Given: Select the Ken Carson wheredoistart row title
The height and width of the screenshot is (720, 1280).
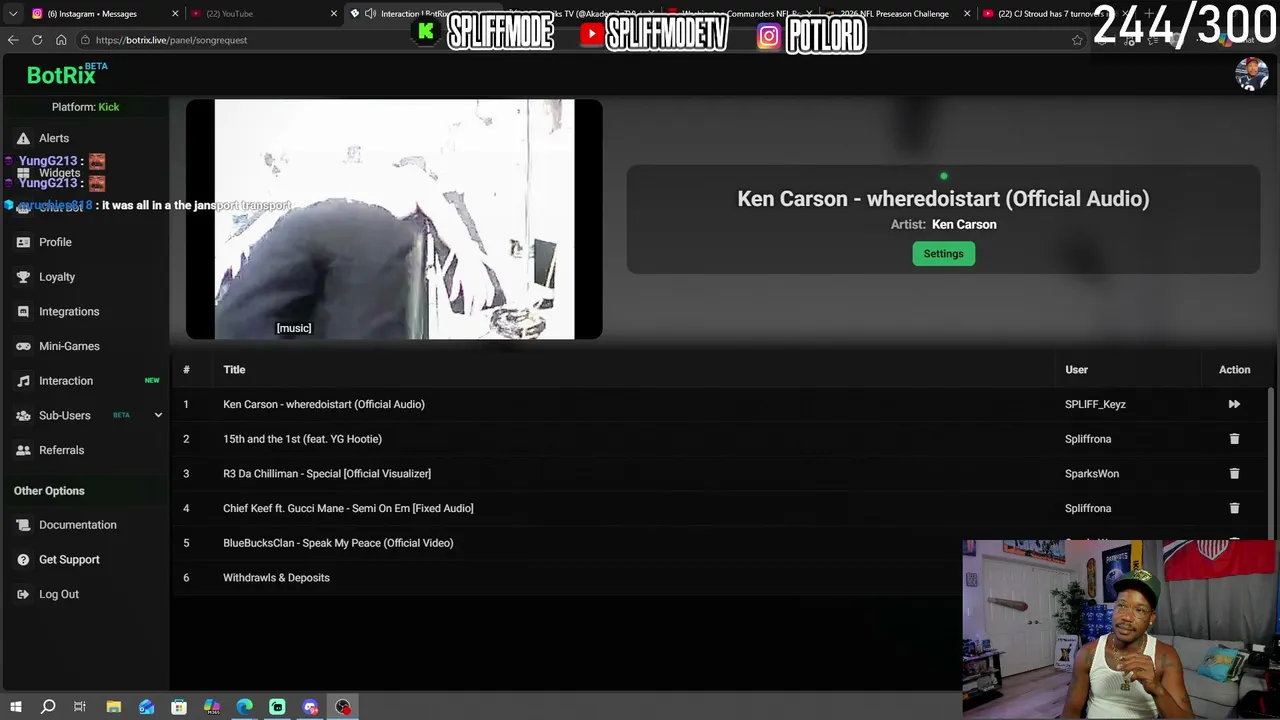Looking at the screenshot, I should [324, 404].
